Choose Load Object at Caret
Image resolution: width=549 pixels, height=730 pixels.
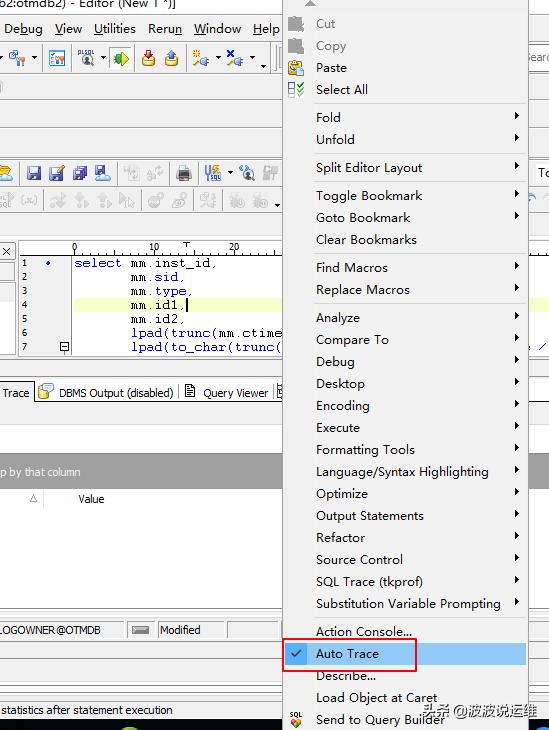405,697
